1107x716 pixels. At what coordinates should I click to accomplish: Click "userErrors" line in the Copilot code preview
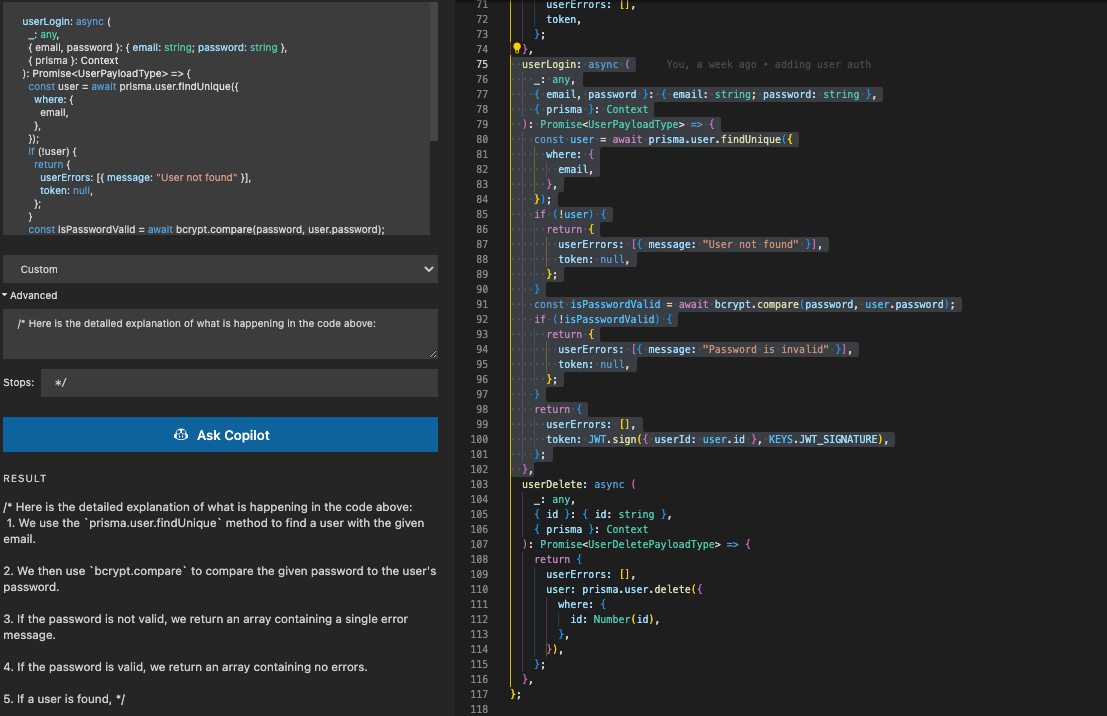145,177
